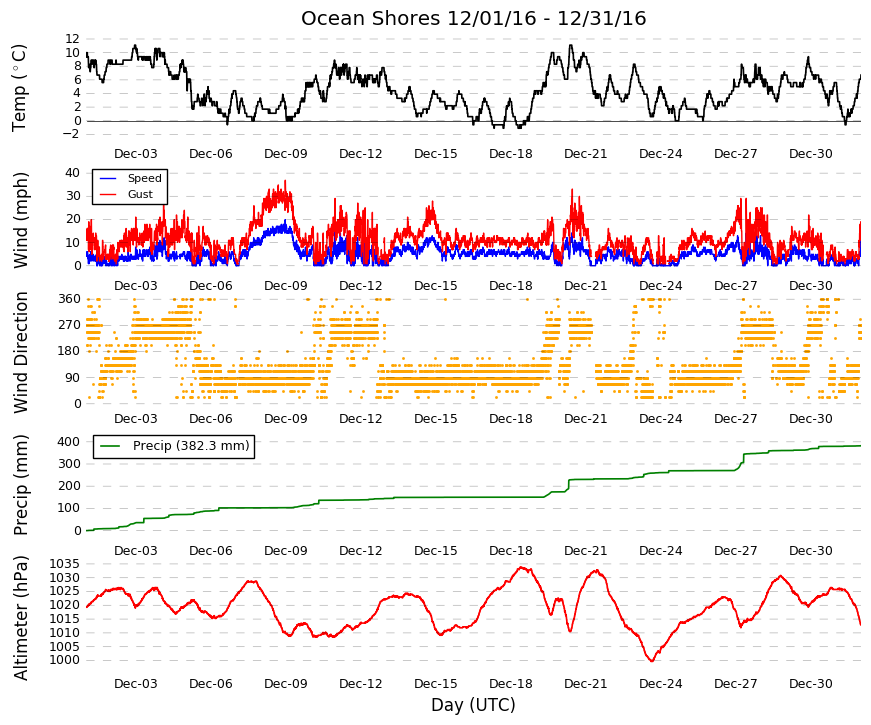Click the Temp (°C) axis label
This screenshot has height=725, width=871.
pos(19,88)
